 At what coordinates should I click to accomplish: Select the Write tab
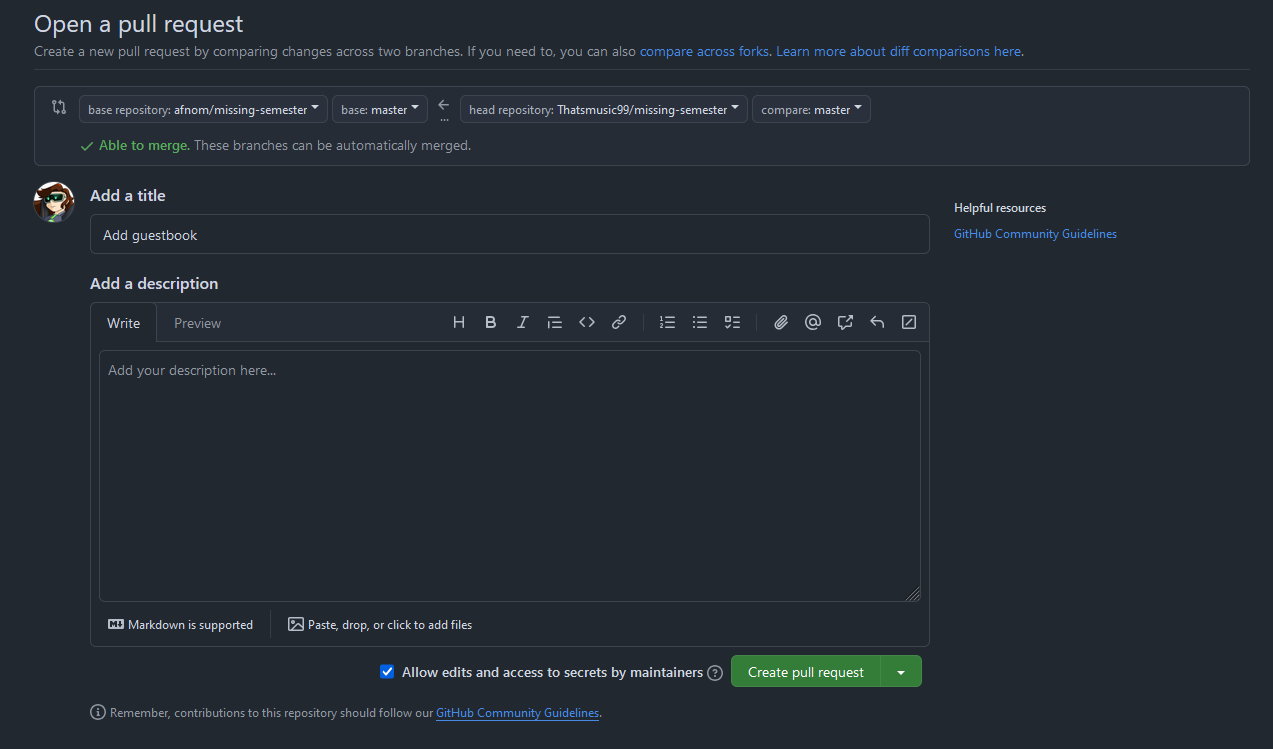coord(123,322)
